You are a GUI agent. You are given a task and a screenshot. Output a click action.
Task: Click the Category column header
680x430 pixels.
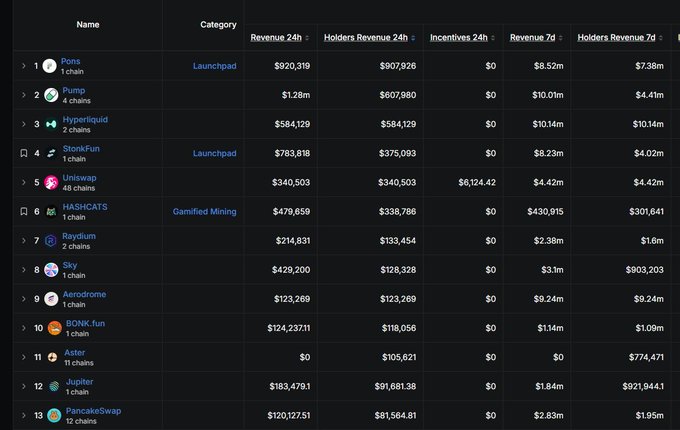218,25
